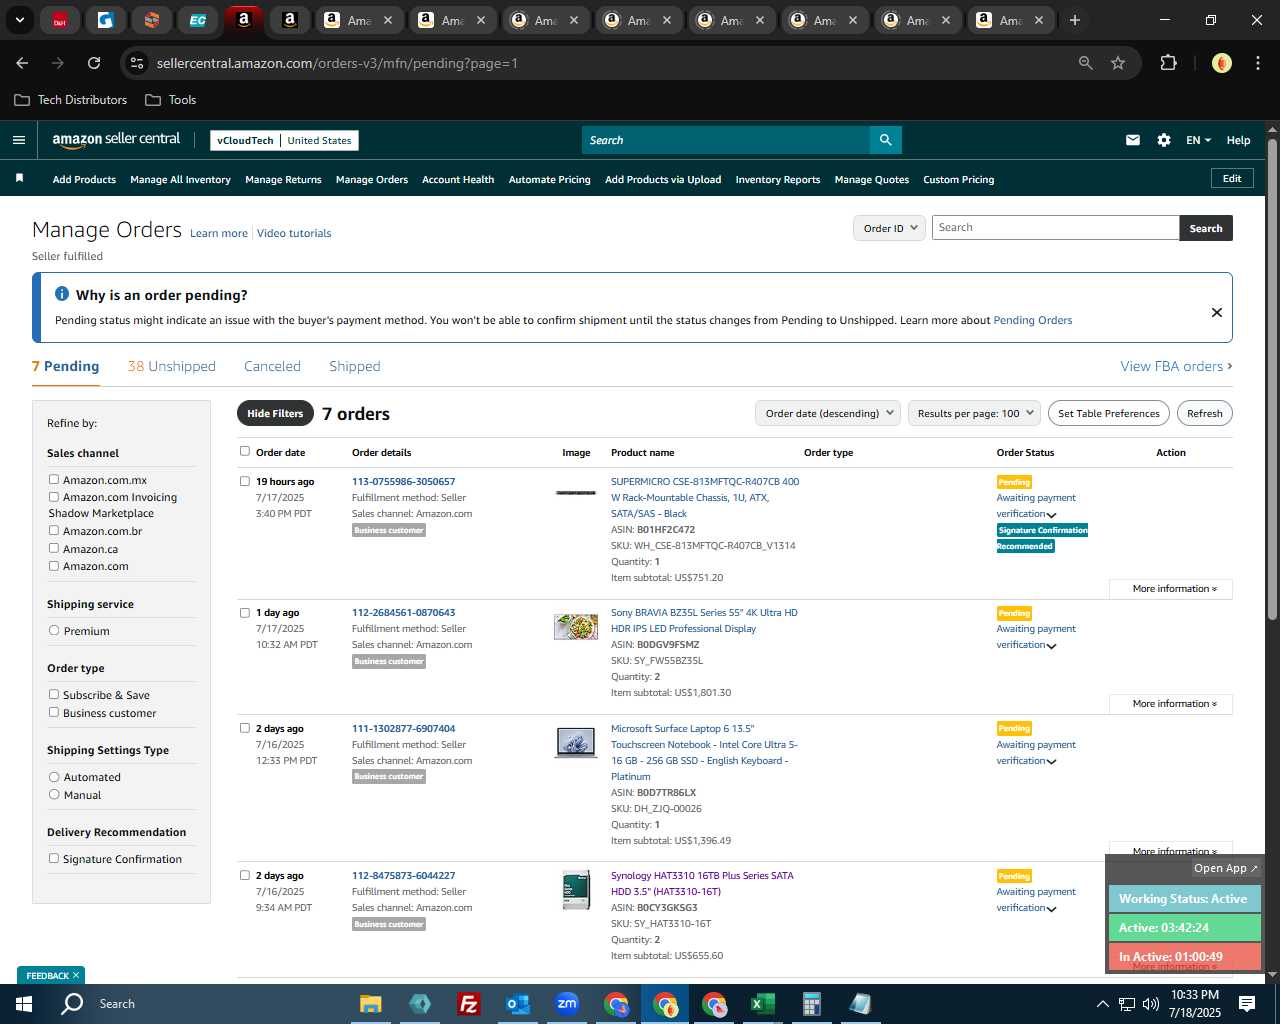Tick the select-all orders checkbox in table header
The height and width of the screenshot is (1024, 1280).
(245, 451)
